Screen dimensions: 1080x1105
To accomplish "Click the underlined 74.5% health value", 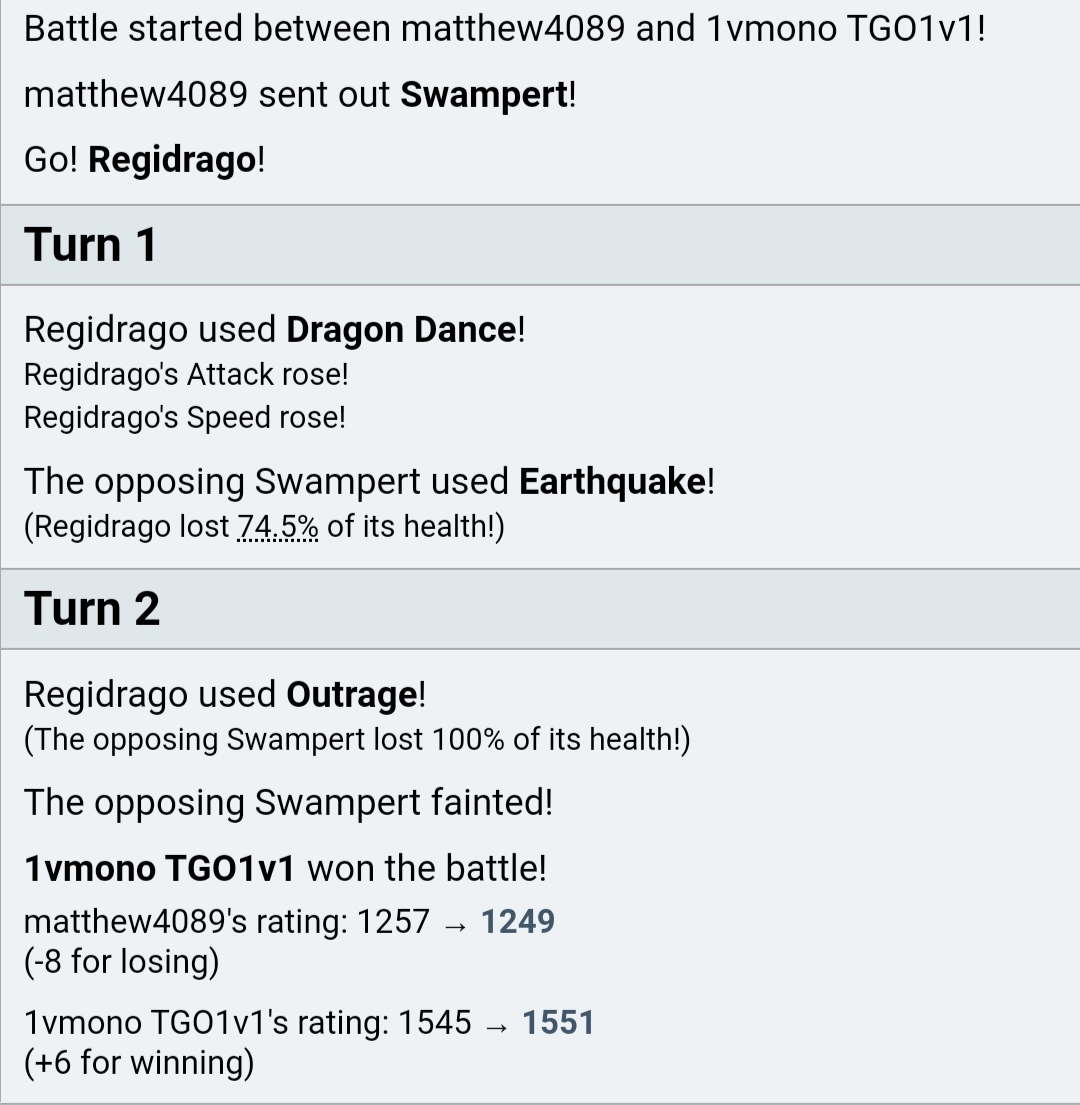I will tap(278, 526).
